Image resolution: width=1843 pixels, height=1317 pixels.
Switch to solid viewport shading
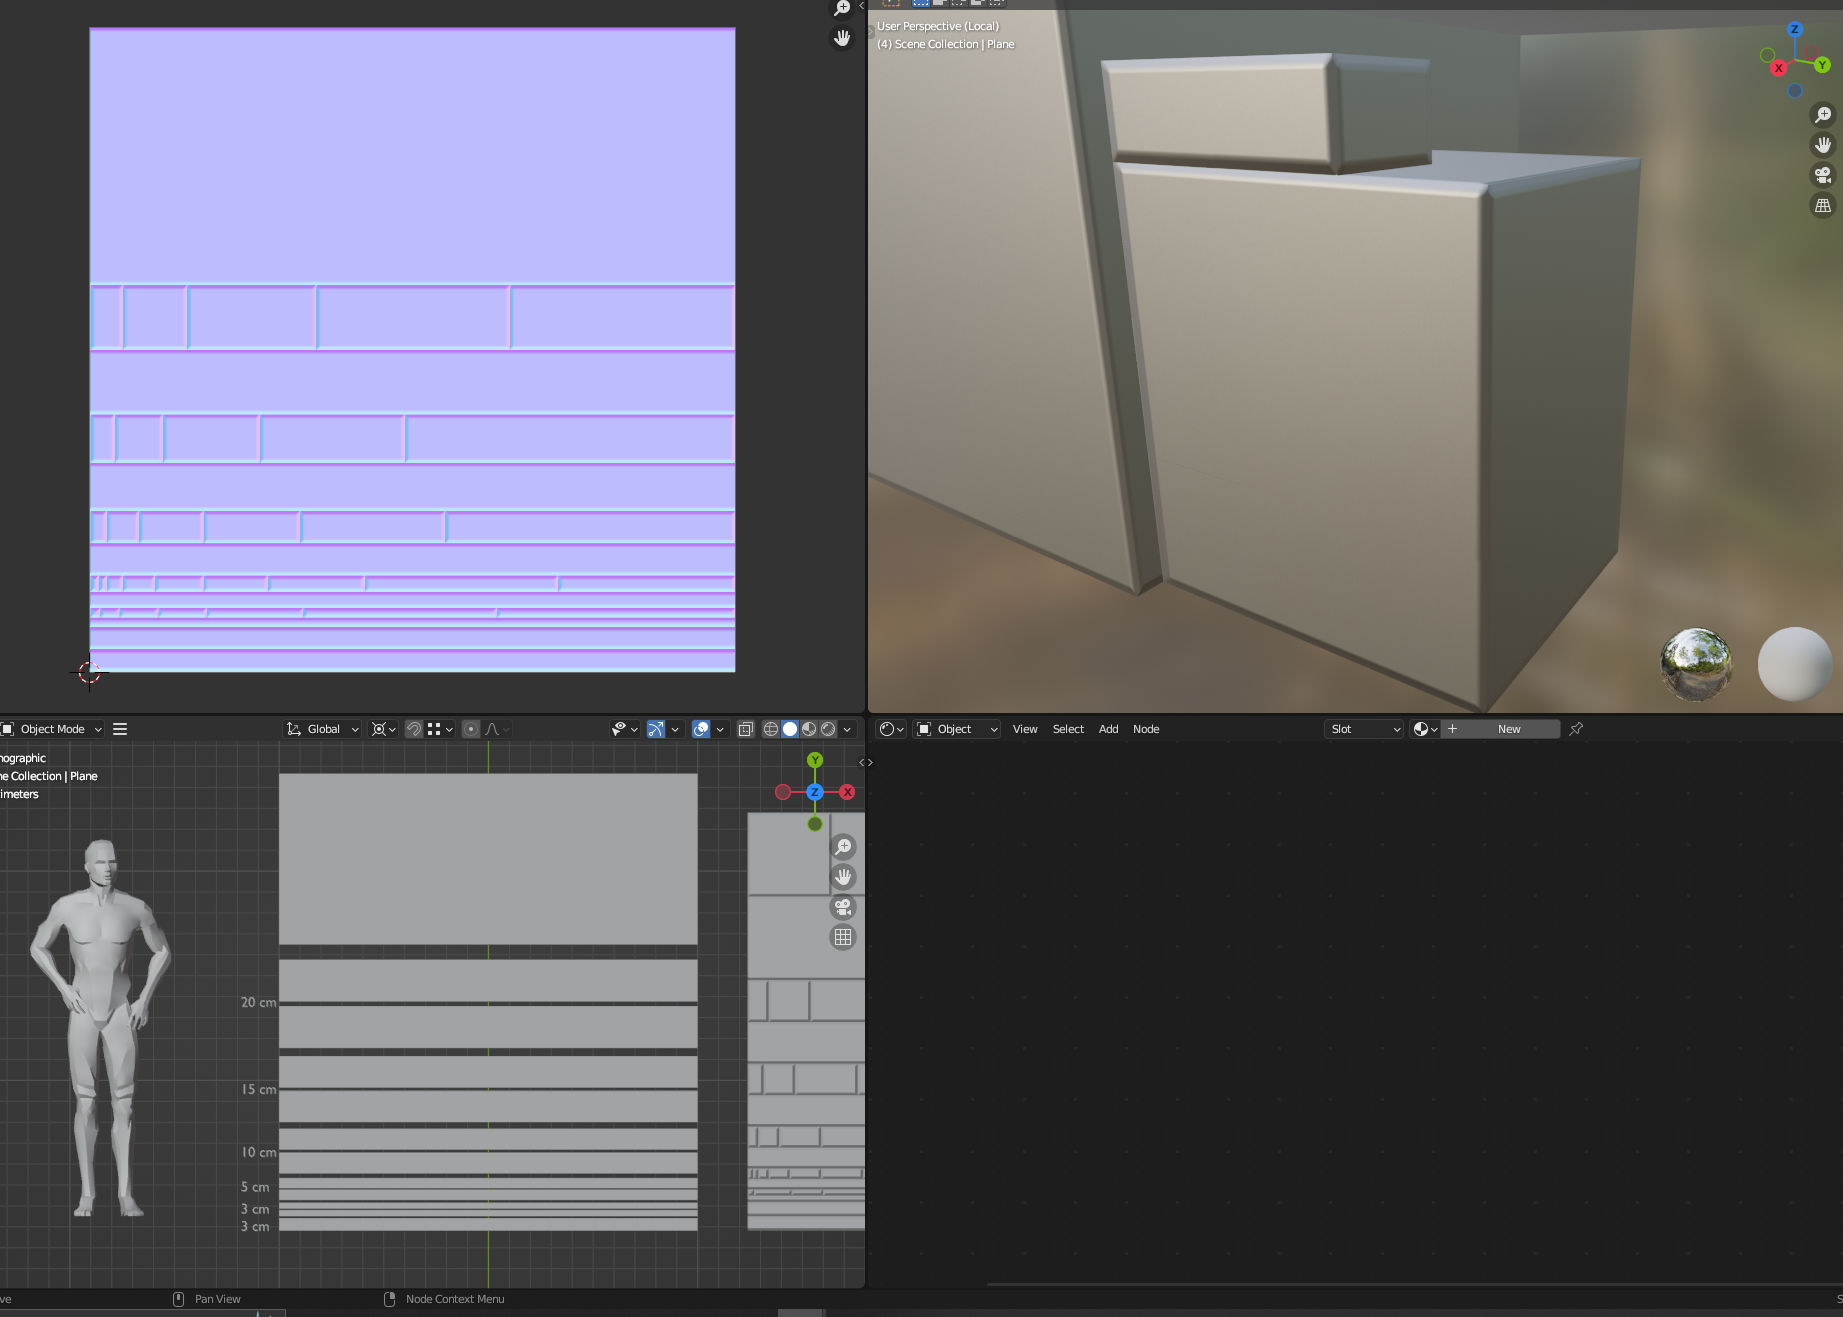pos(790,729)
